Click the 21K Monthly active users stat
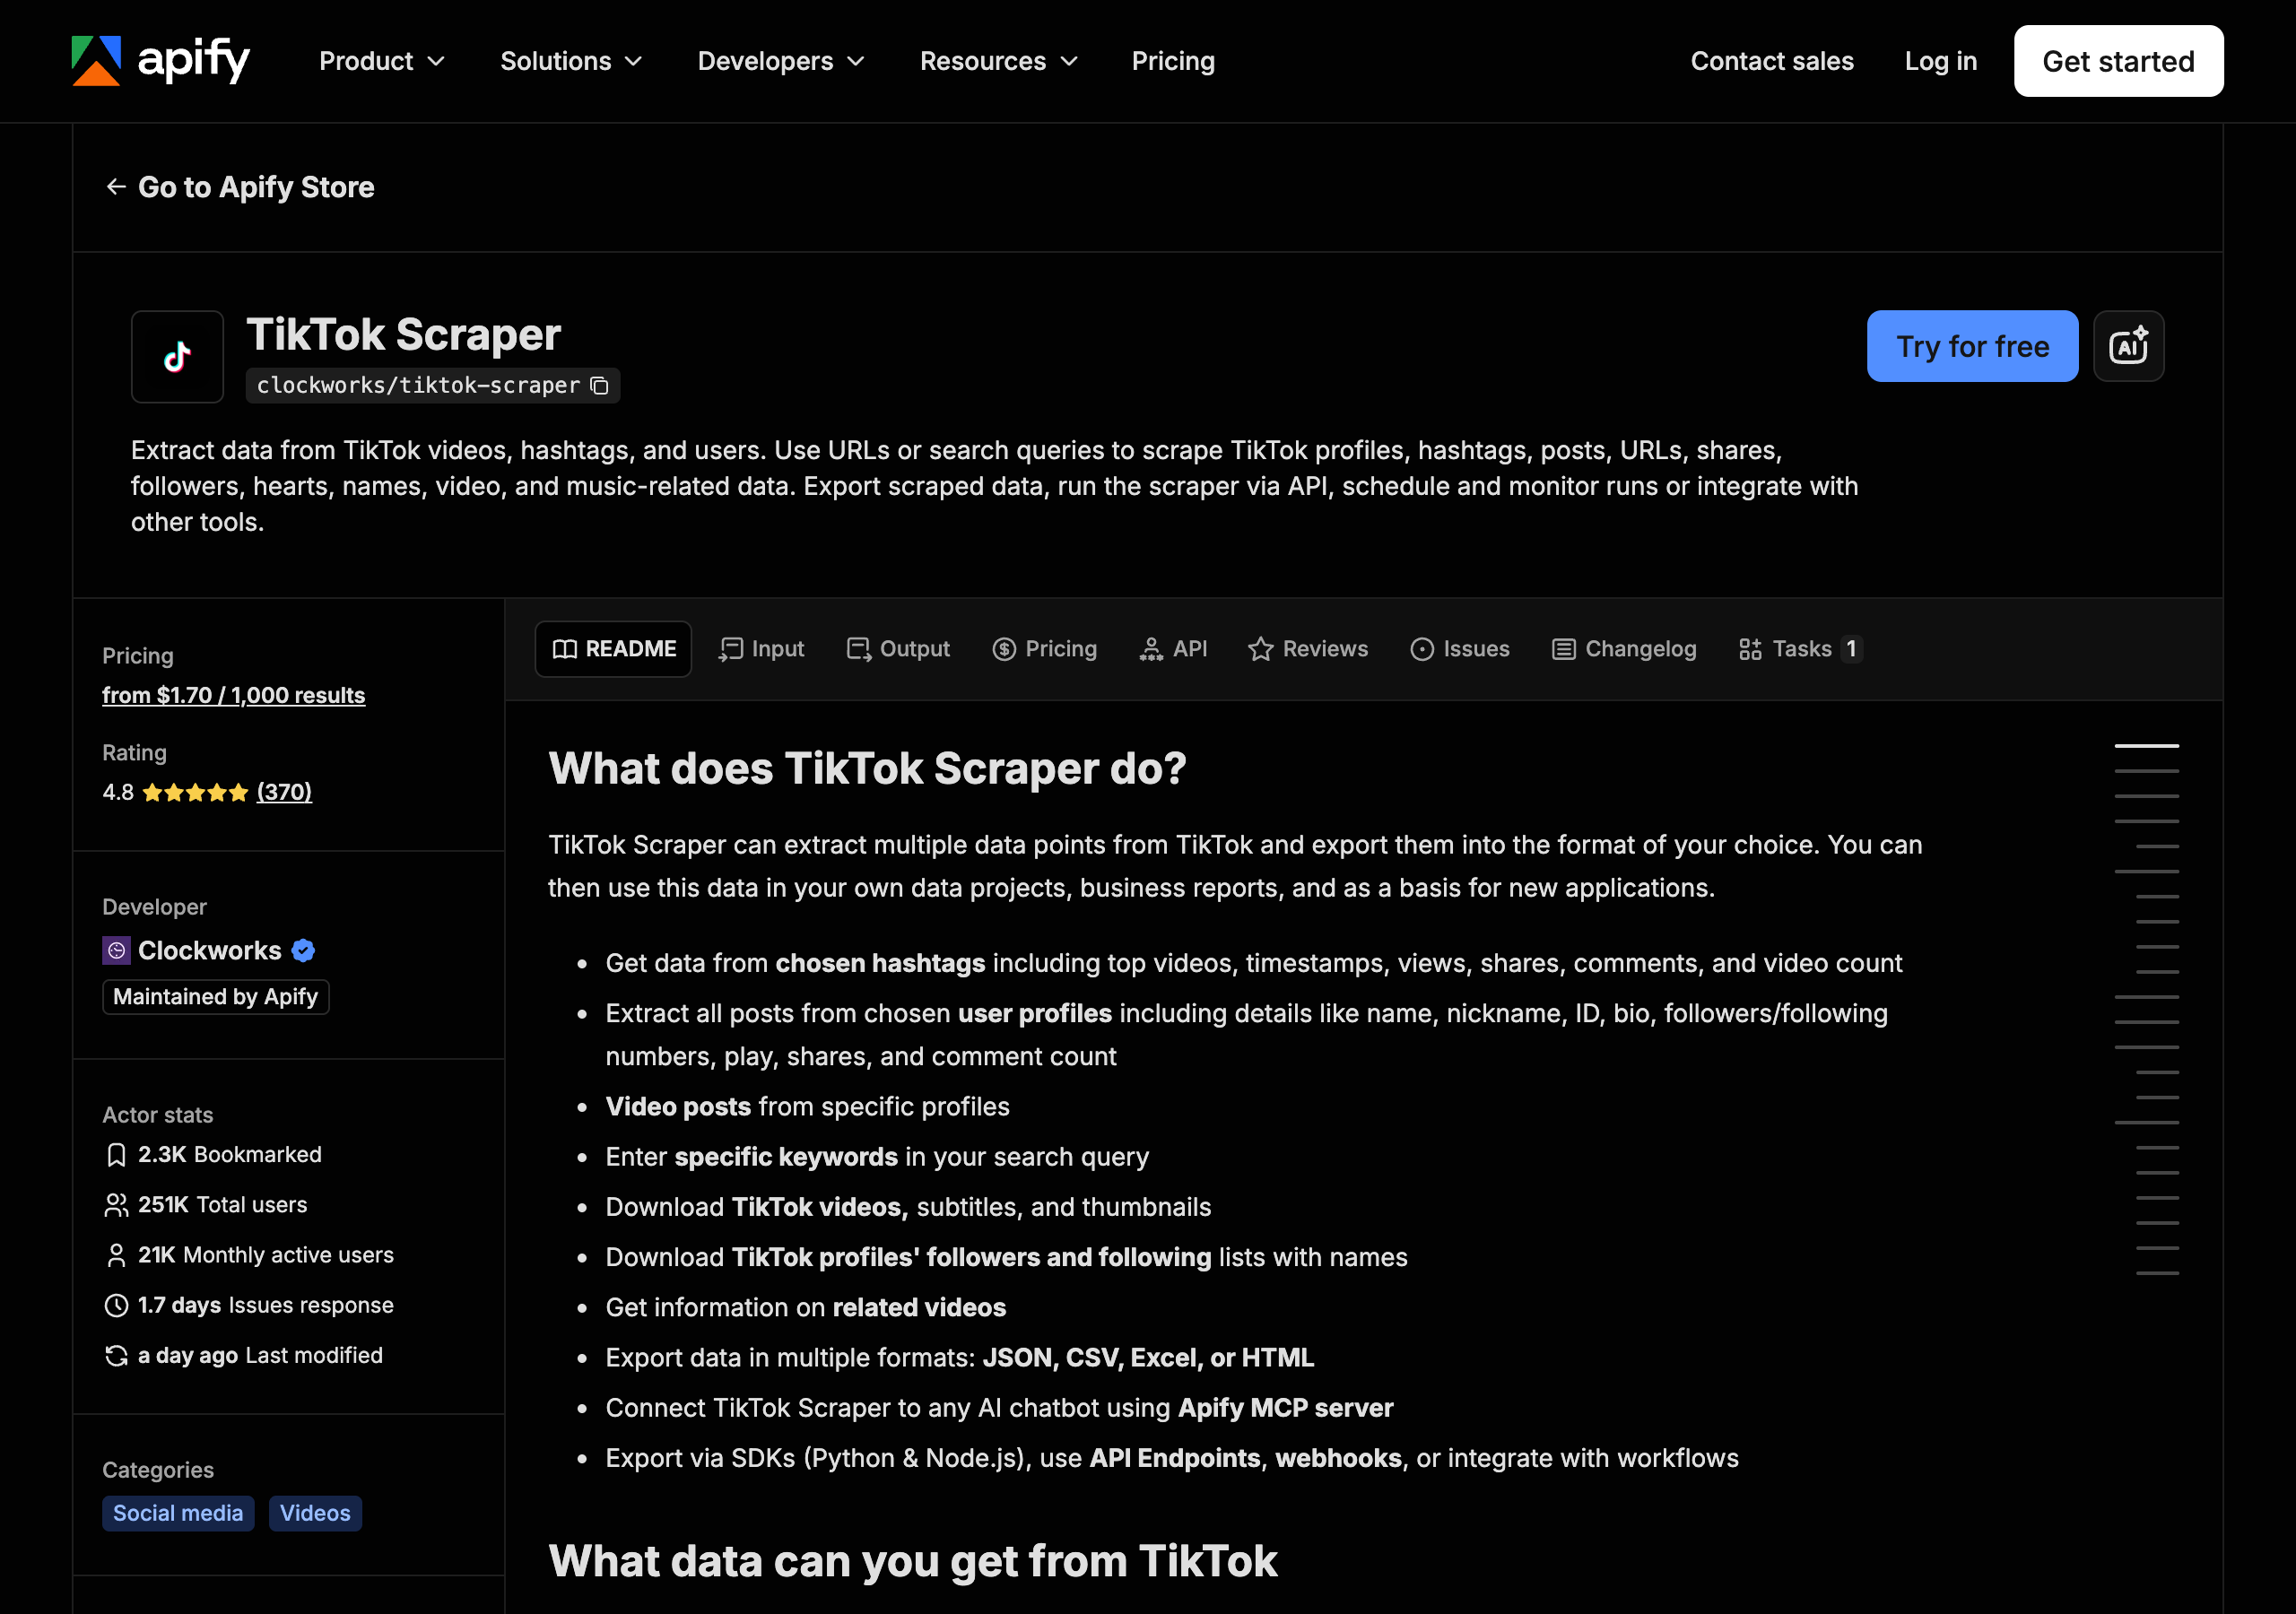The height and width of the screenshot is (1614, 2296). coord(249,1255)
